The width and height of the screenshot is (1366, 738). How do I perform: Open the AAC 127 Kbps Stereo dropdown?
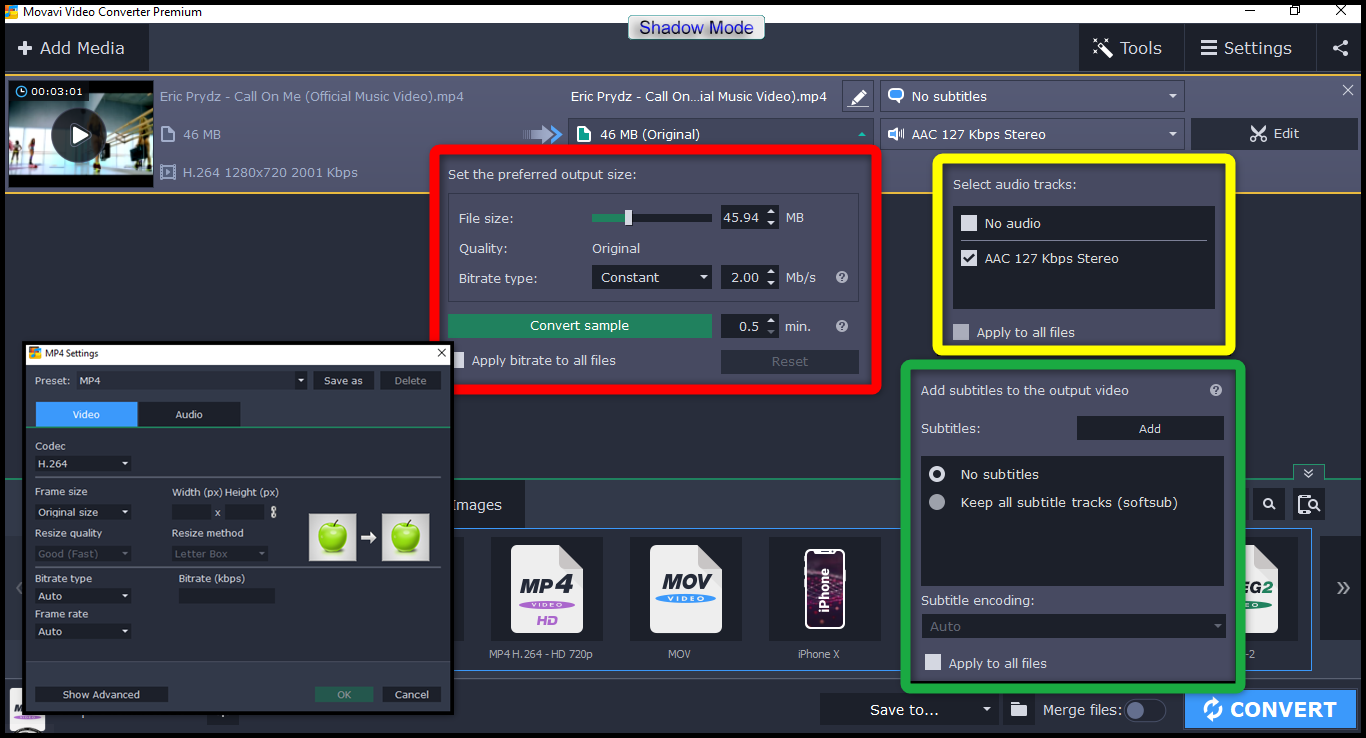click(1032, 134)
